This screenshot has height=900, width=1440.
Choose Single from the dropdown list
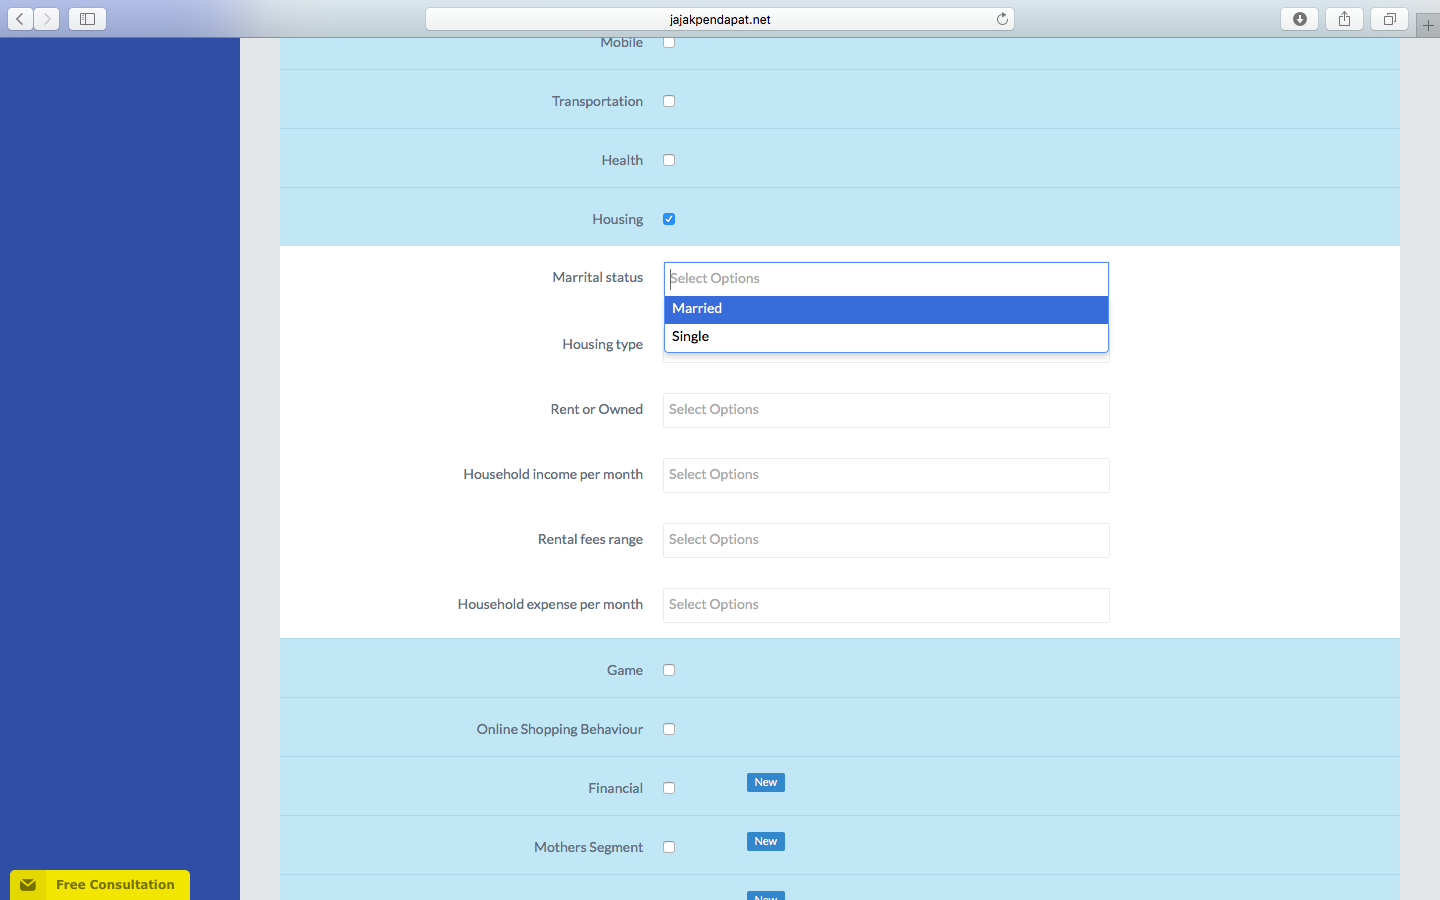(x=886, y=337)
